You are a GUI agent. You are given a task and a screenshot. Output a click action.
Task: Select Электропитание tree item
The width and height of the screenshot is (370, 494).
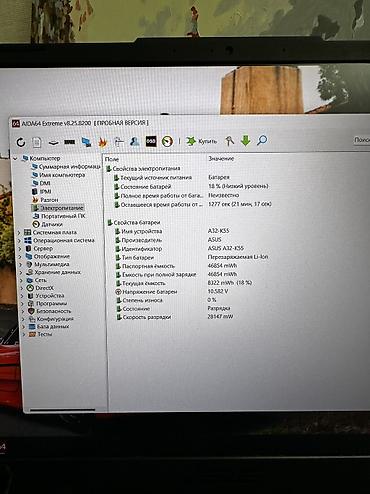pos(58,208)
